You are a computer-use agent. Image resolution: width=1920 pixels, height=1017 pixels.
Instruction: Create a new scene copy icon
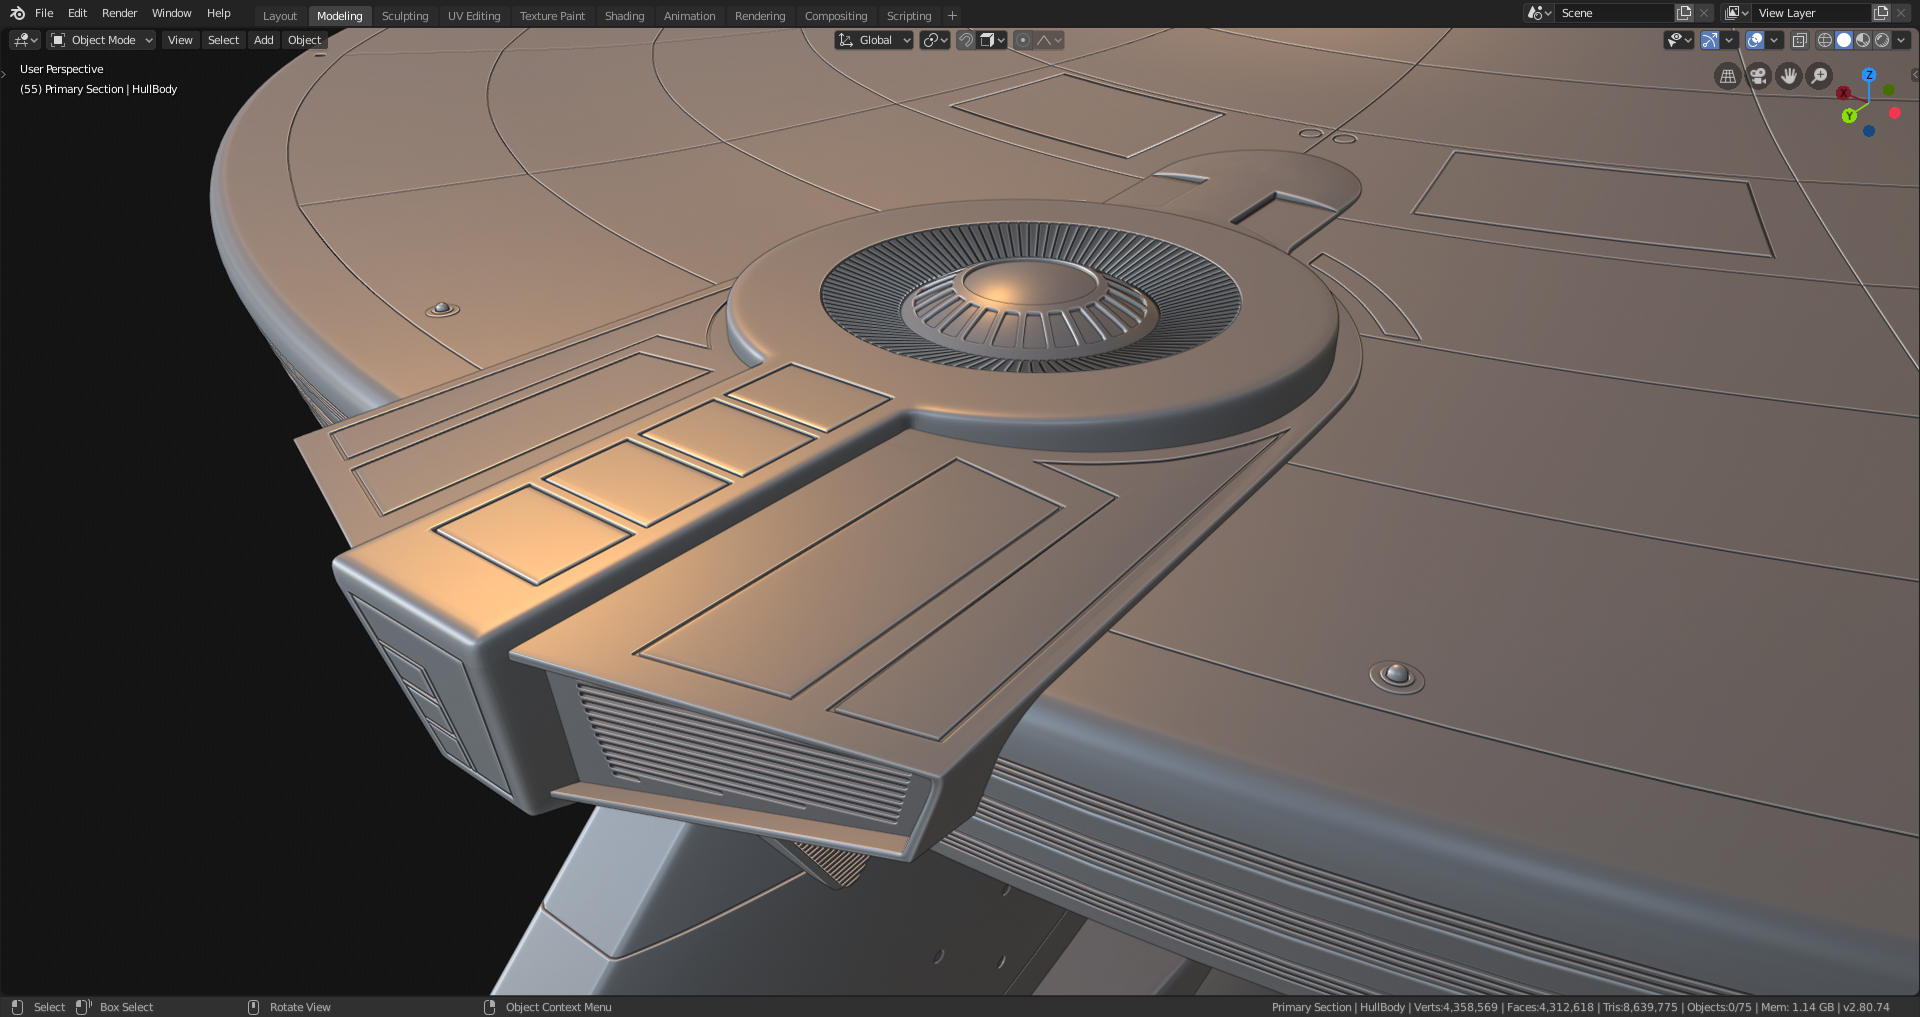1684,13
